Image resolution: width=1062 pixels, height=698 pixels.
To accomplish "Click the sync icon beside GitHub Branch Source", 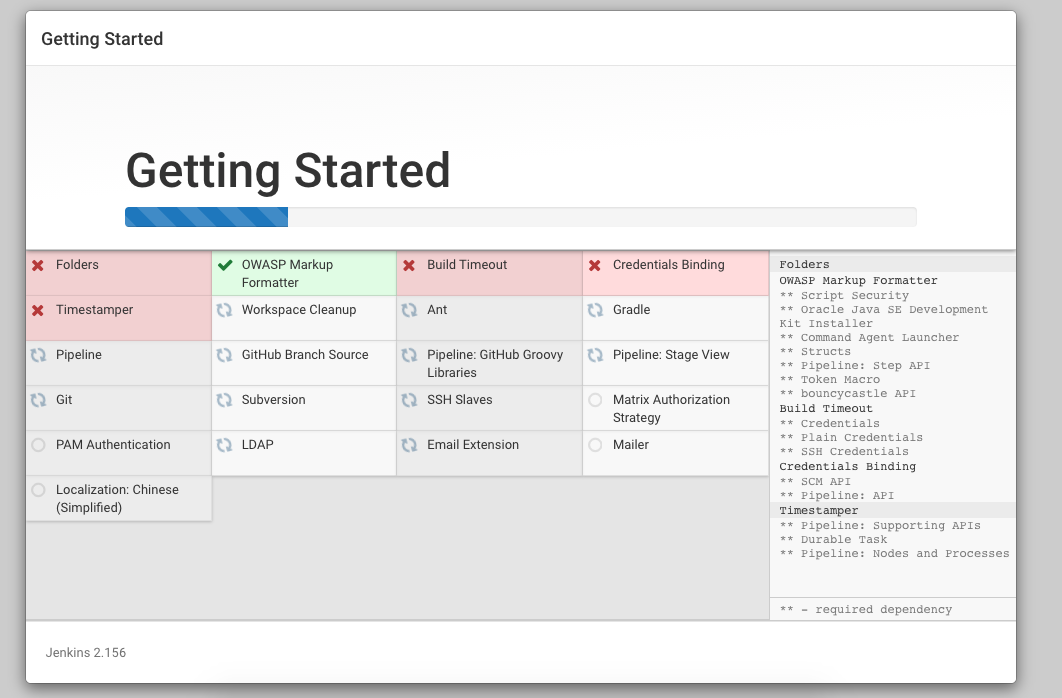I will (224, 355).
